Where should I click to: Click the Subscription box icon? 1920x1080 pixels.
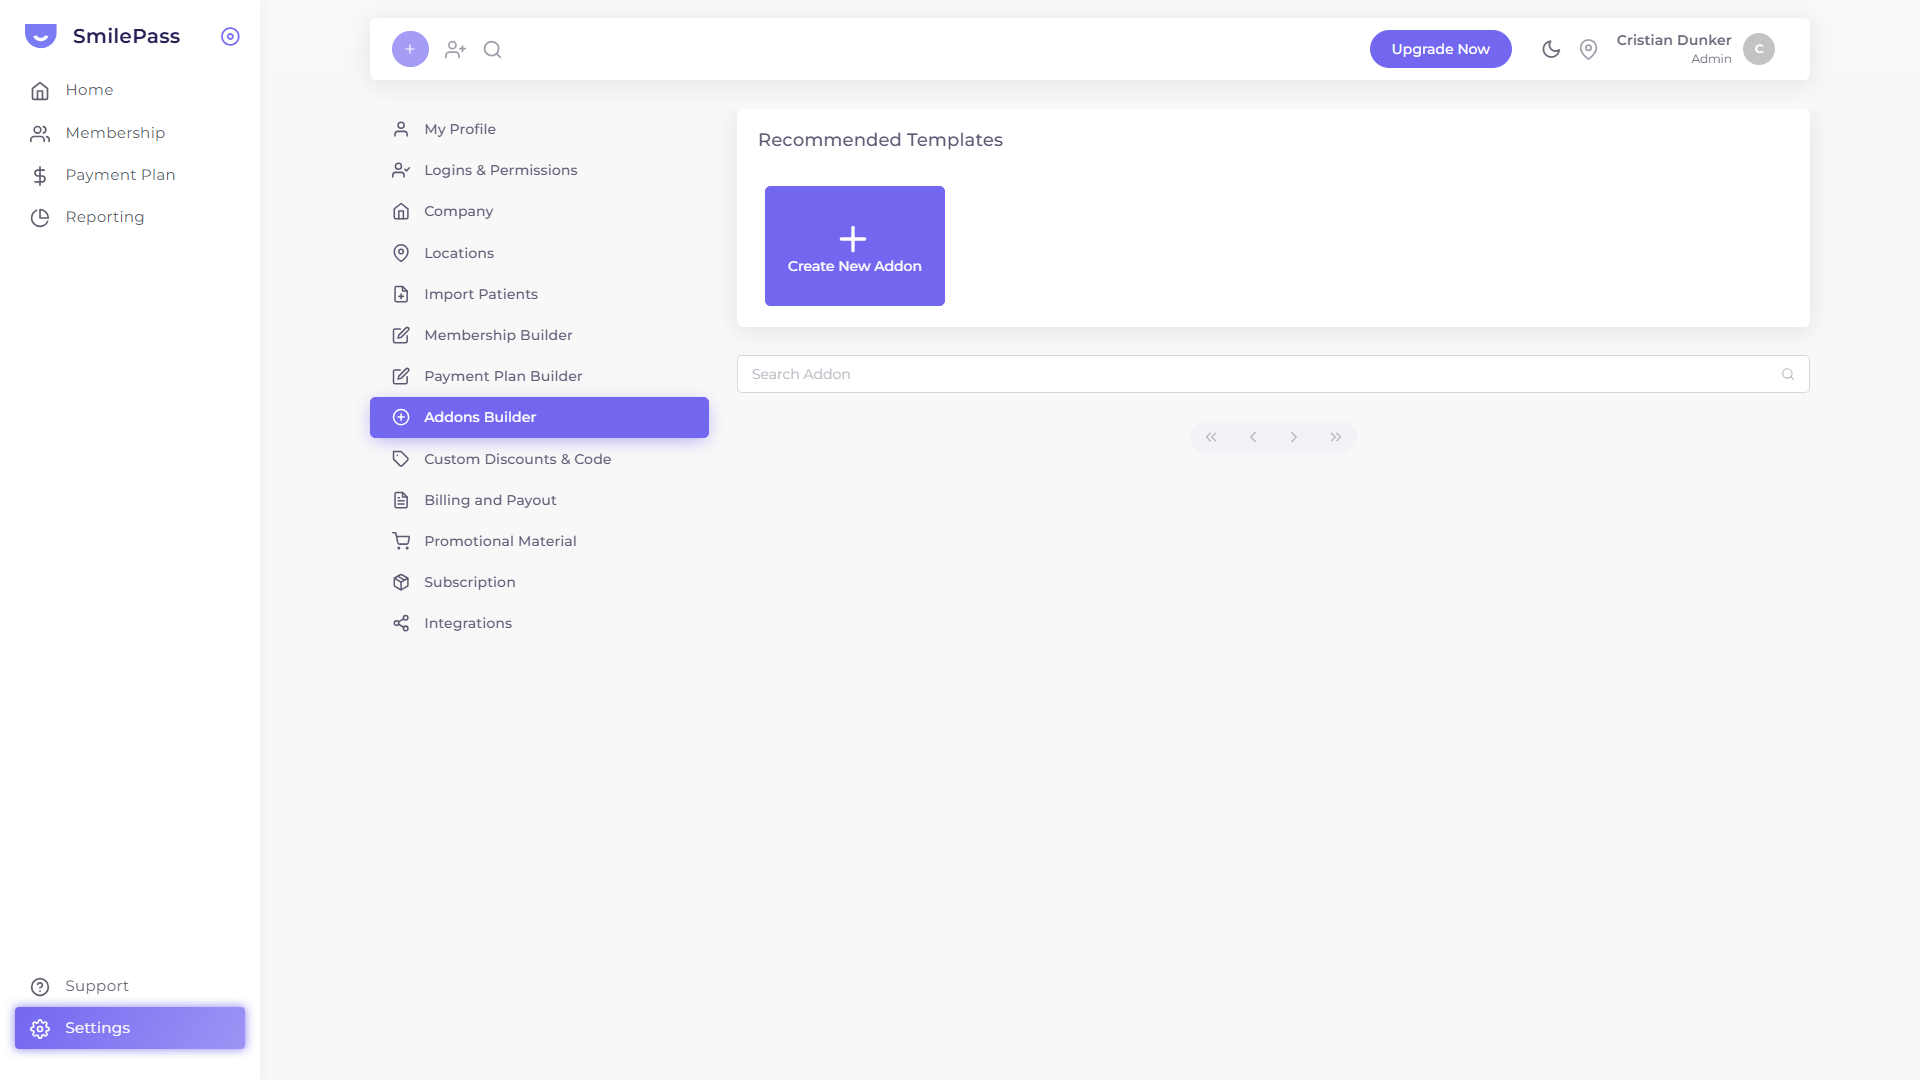point(401,582)
